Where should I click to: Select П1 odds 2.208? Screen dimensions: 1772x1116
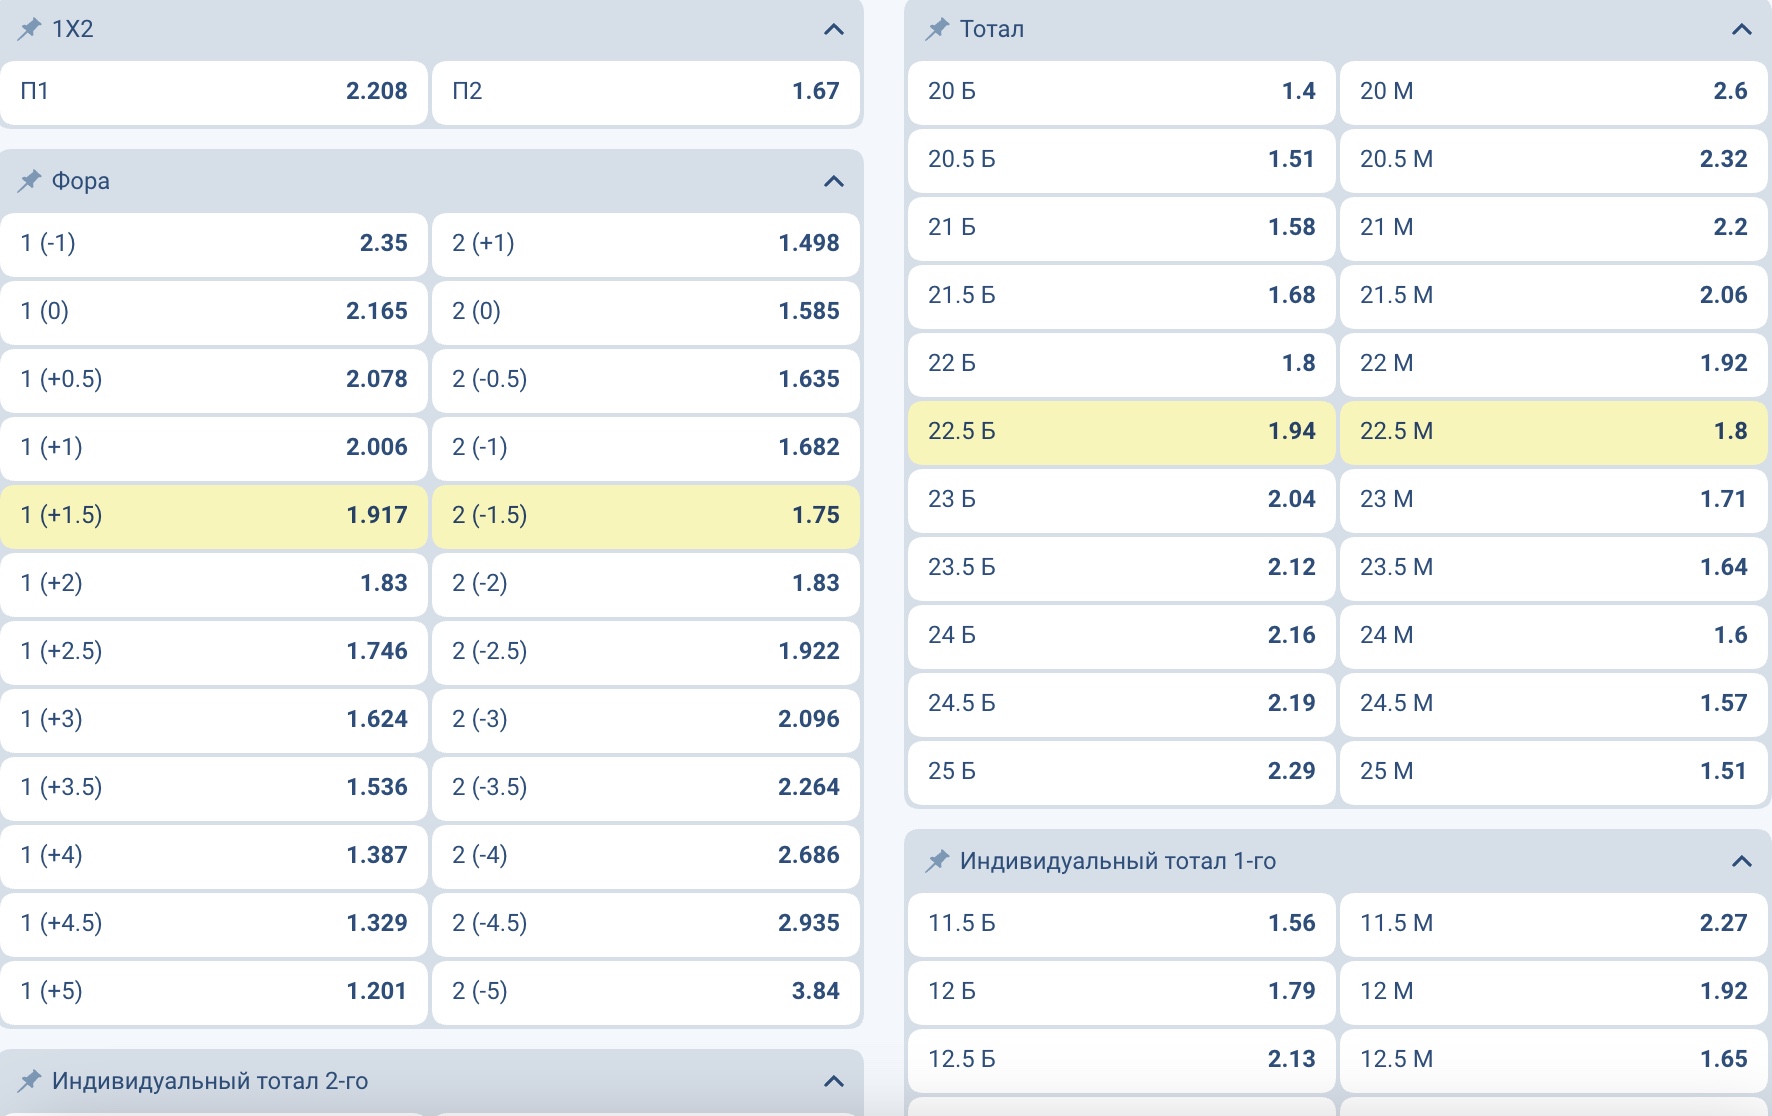pos(214,92)
